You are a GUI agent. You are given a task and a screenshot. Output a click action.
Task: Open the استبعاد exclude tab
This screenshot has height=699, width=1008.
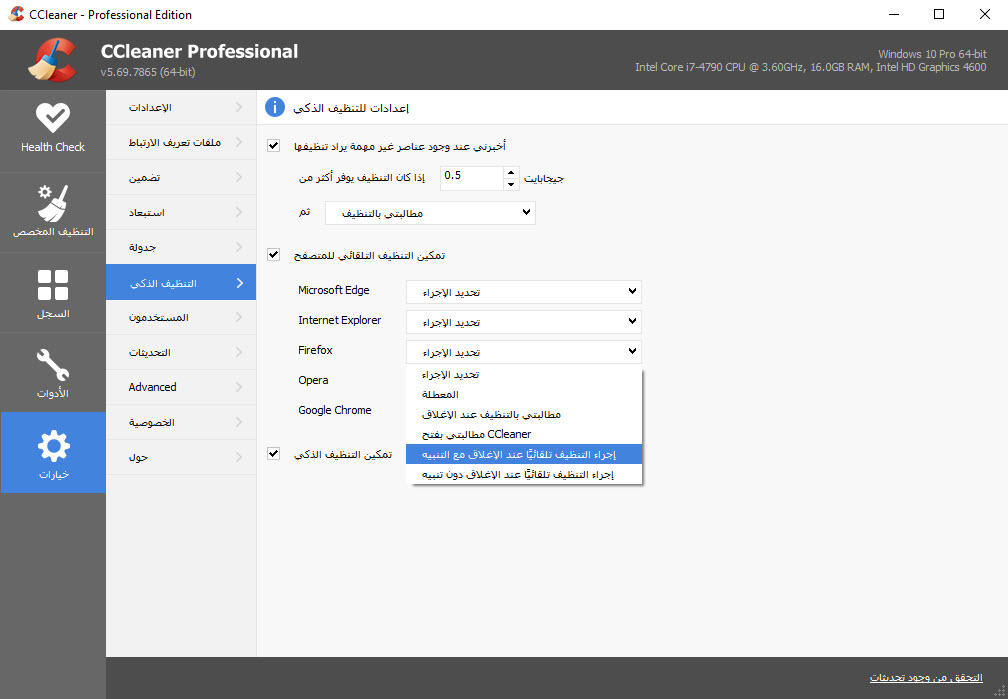[x=181, y=212]
